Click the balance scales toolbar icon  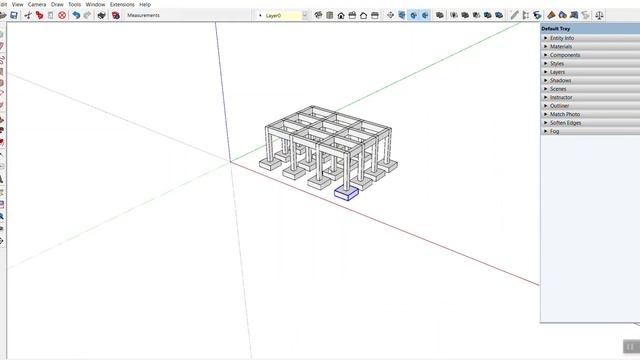point(599,16)
